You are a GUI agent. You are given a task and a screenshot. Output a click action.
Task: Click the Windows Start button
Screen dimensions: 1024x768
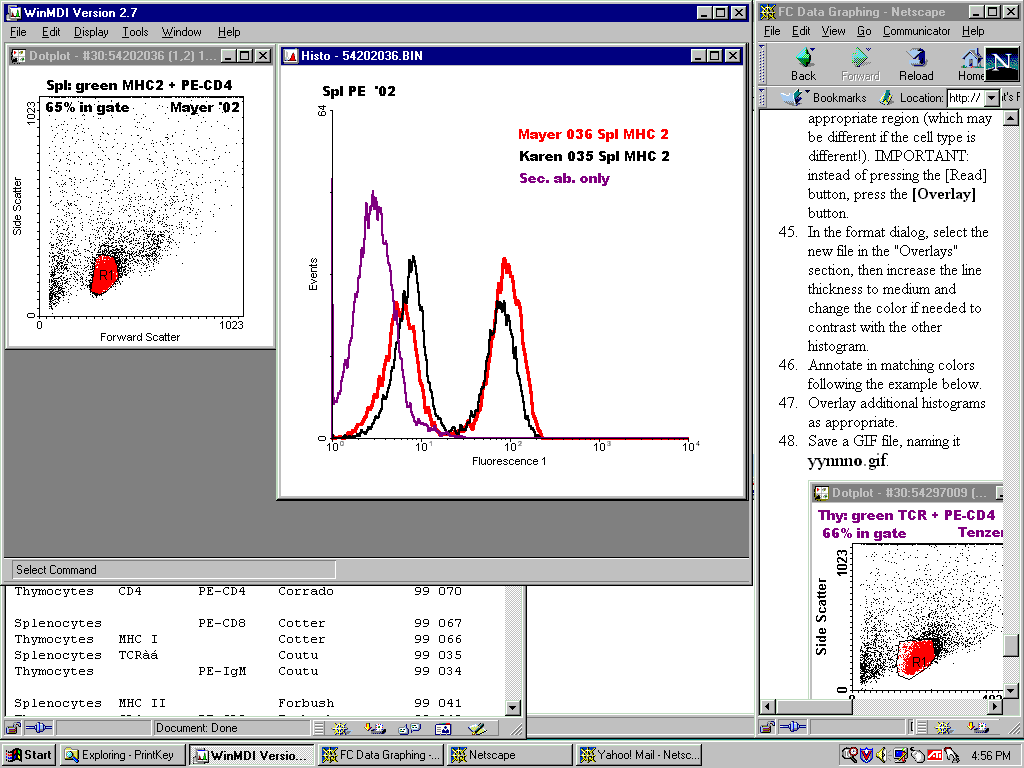point(29,755)
